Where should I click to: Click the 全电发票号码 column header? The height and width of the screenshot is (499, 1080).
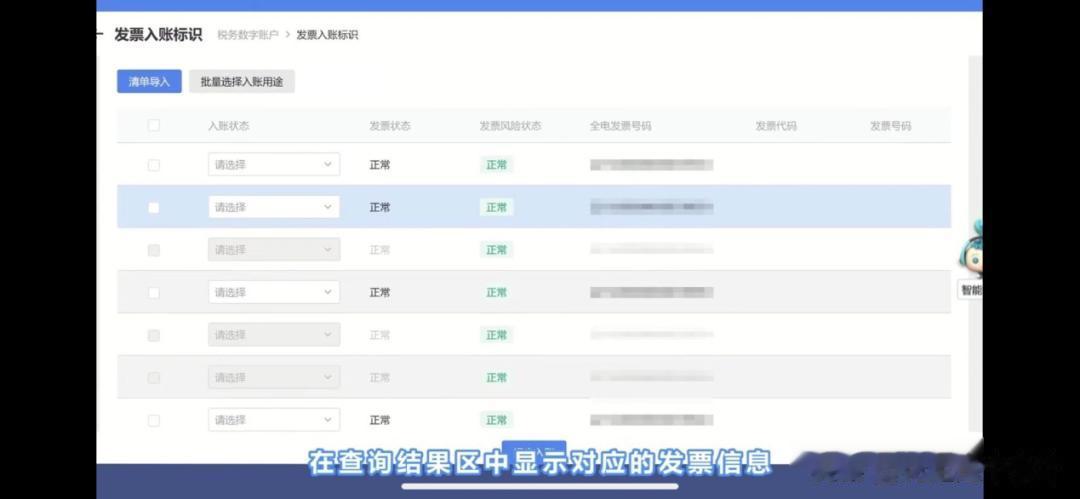(x=621, y=126)
